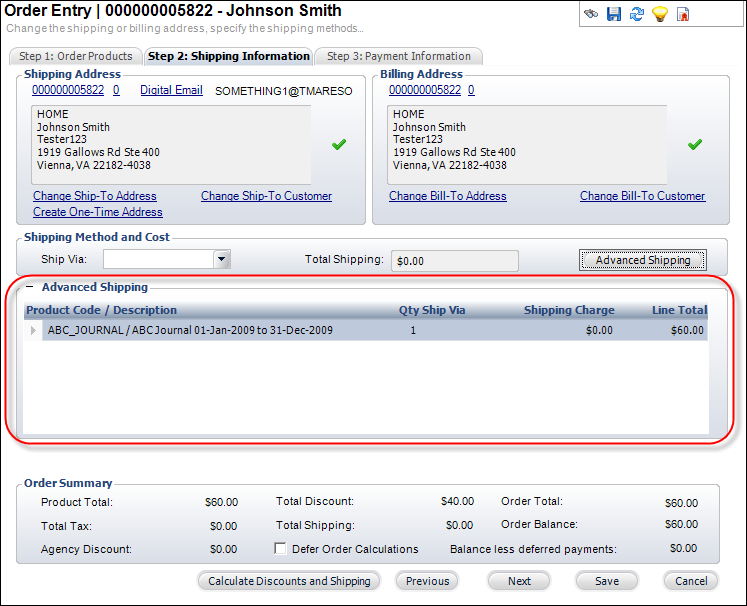The height and width of the screenshot is (606, 747).
Task: Click the Change Ship-To Address link
Action: coord(95,196)
